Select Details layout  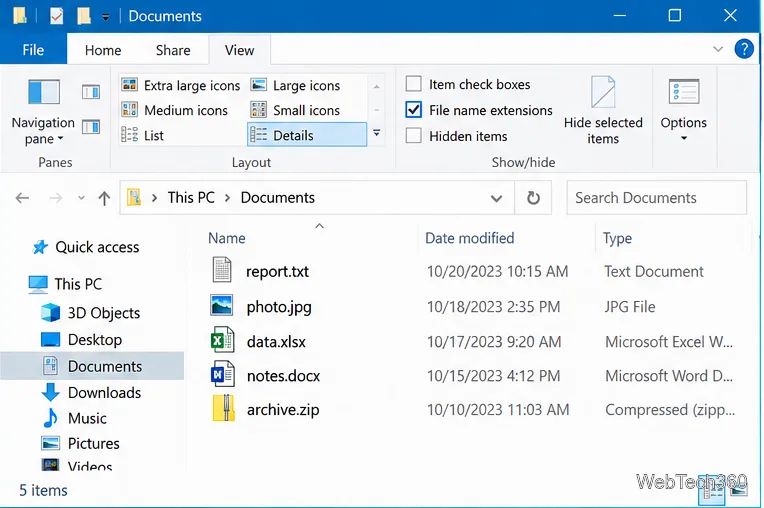[x=307, y=134]
